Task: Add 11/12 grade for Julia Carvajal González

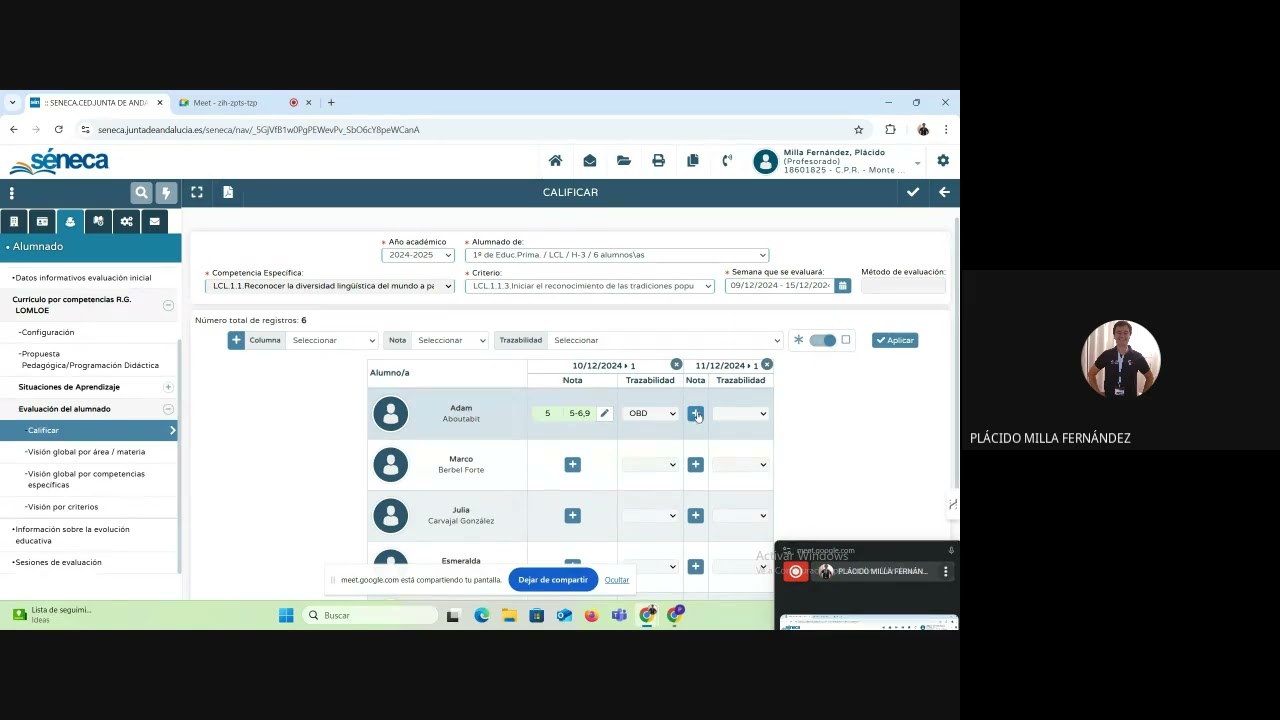Action: 695,515
